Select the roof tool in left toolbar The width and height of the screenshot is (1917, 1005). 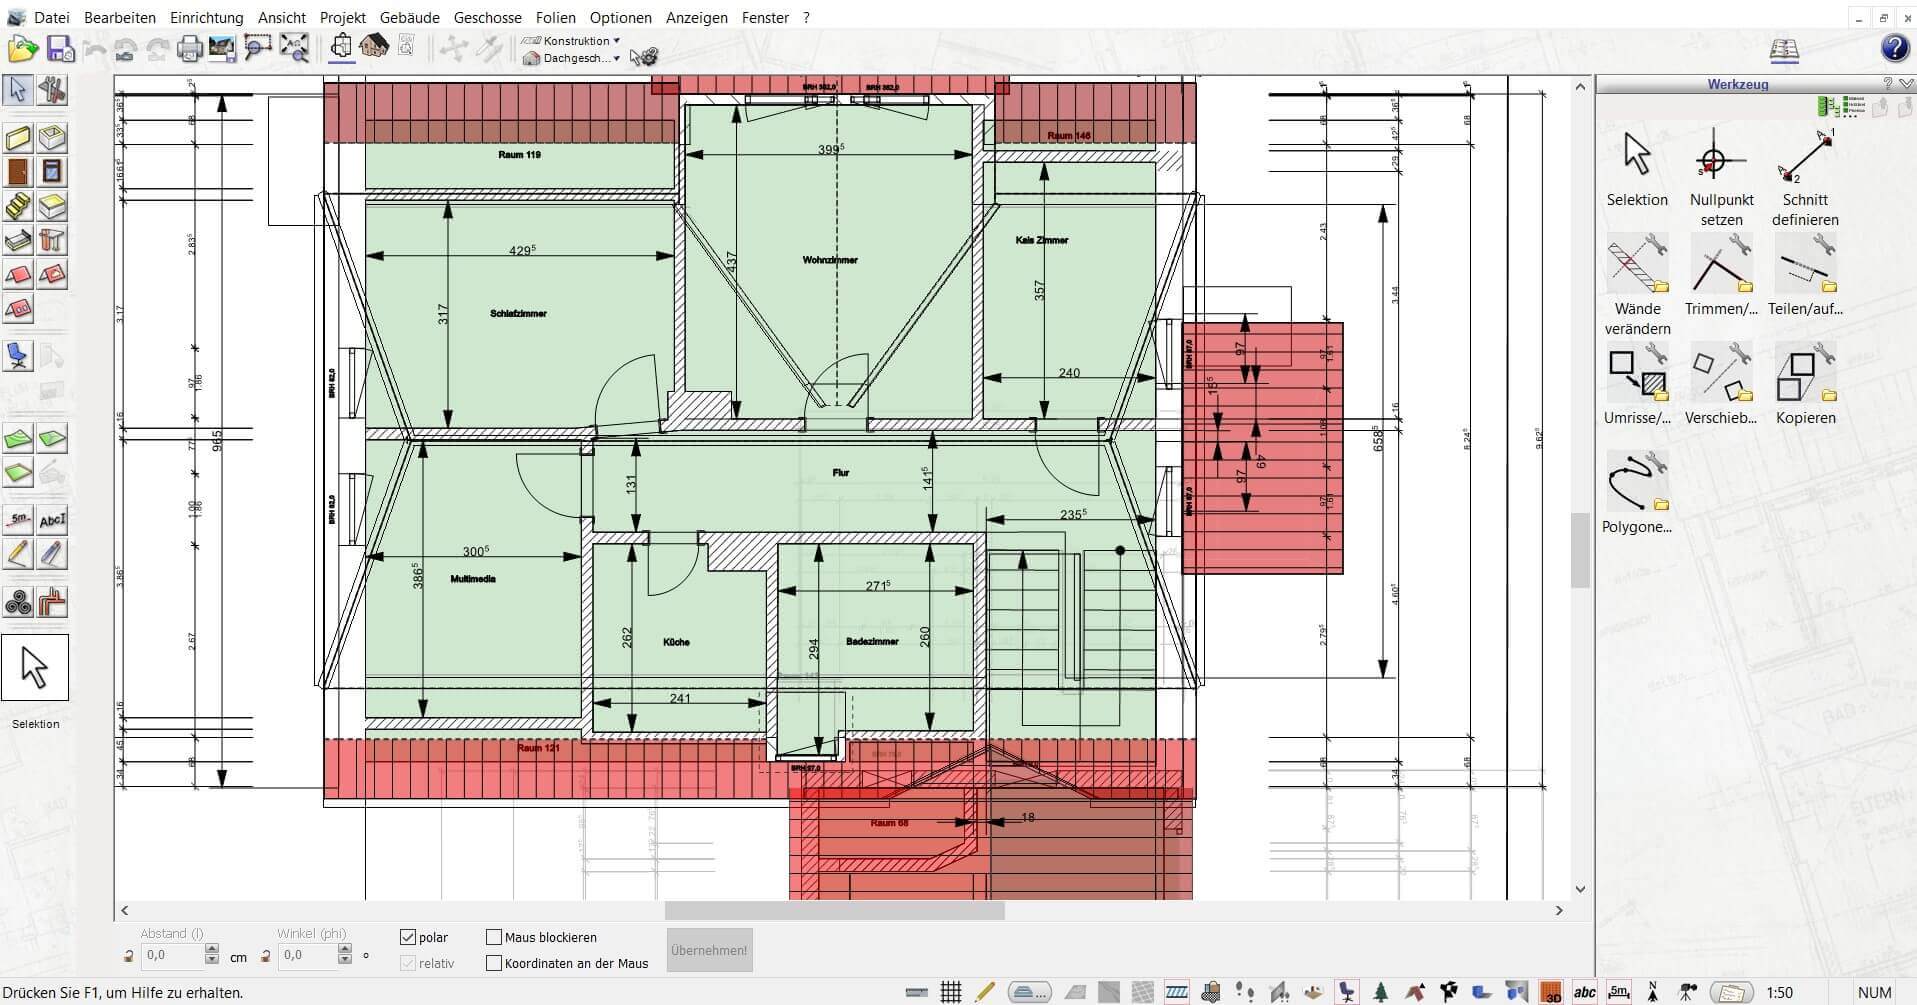tap(19, 274)
